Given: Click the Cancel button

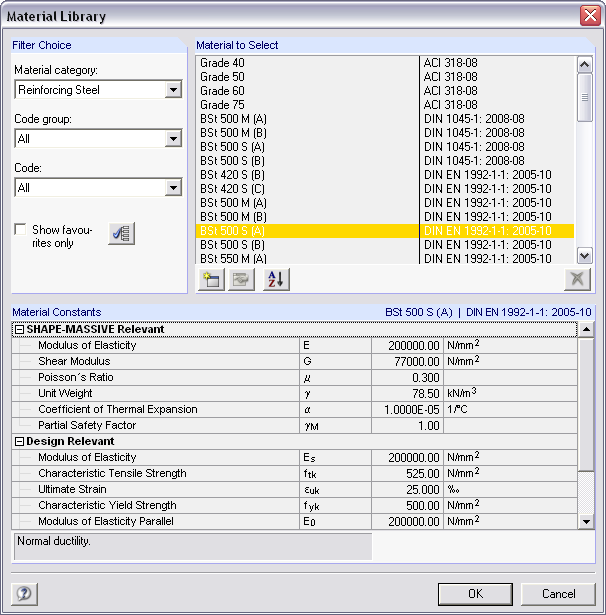Looking at the screenshot, I should click(558, 594).
